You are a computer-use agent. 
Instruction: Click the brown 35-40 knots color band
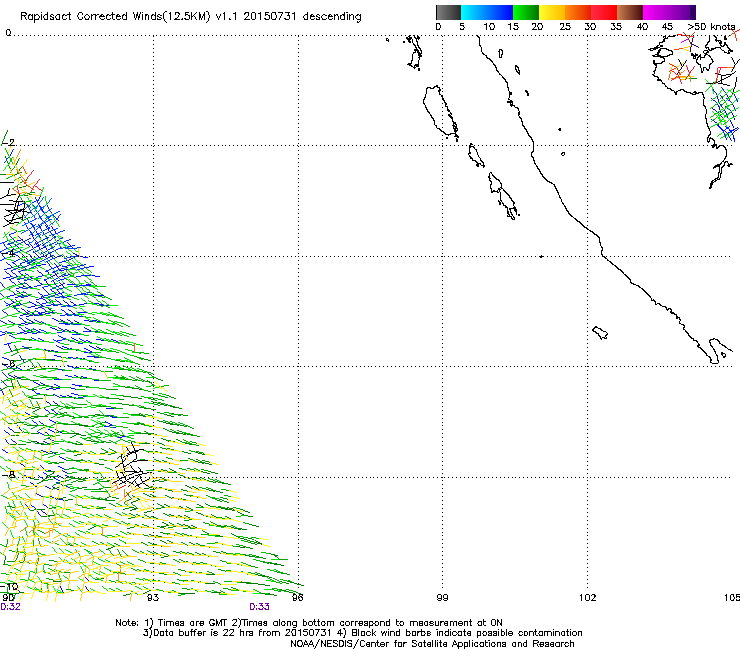tap(630, 12)
